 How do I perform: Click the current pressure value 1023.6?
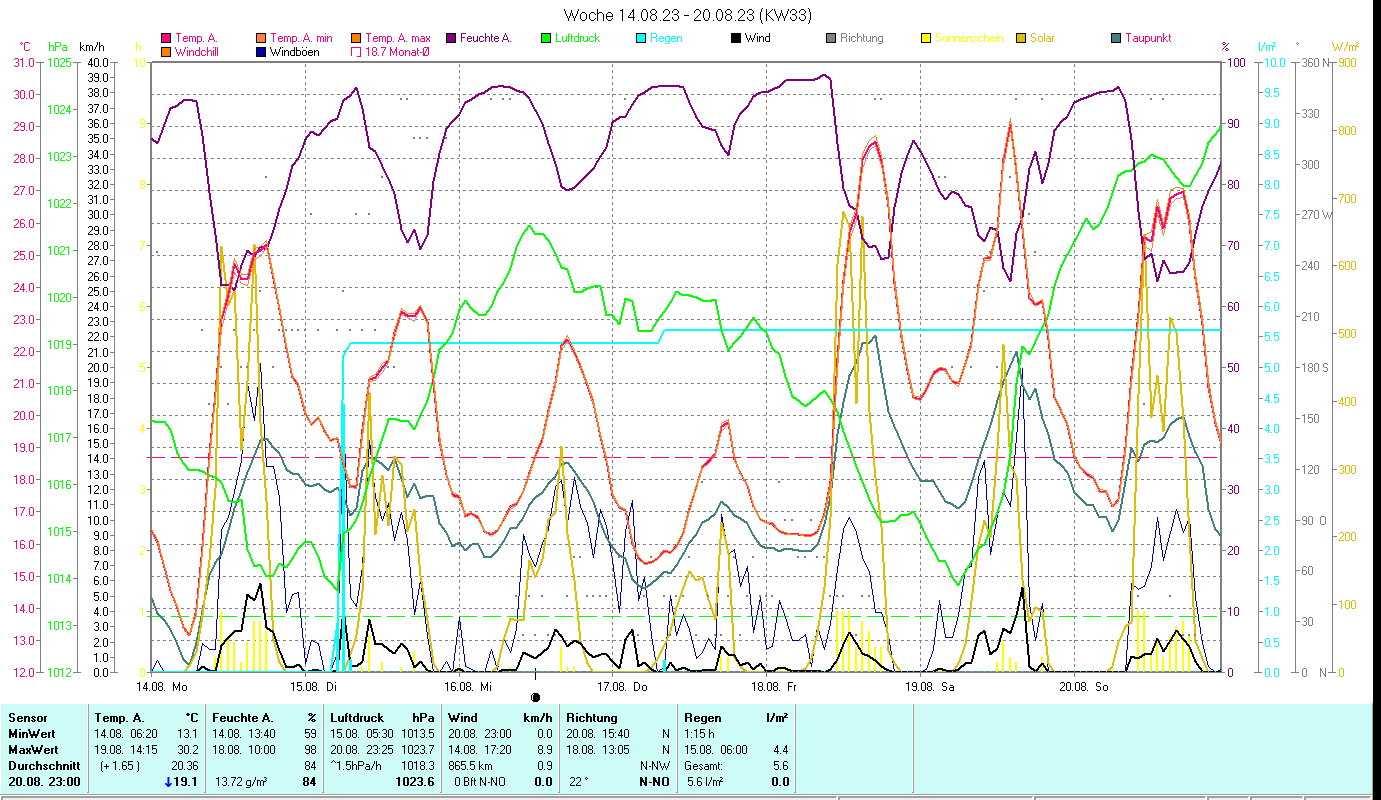pos(416,782)
